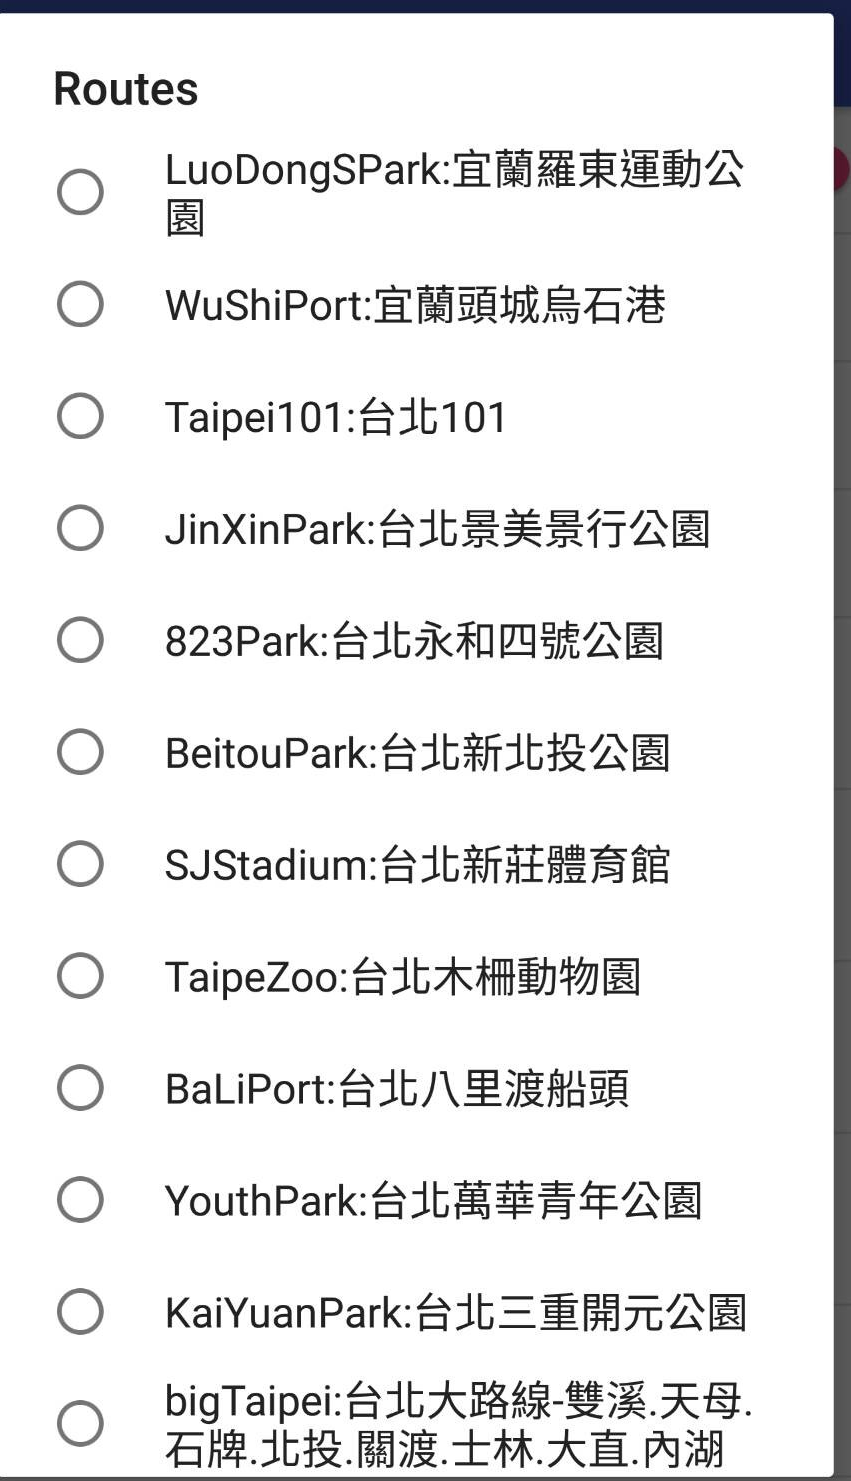Choose the WuShiPort route radio button
851x1481 pixels.
coord(80,304)
